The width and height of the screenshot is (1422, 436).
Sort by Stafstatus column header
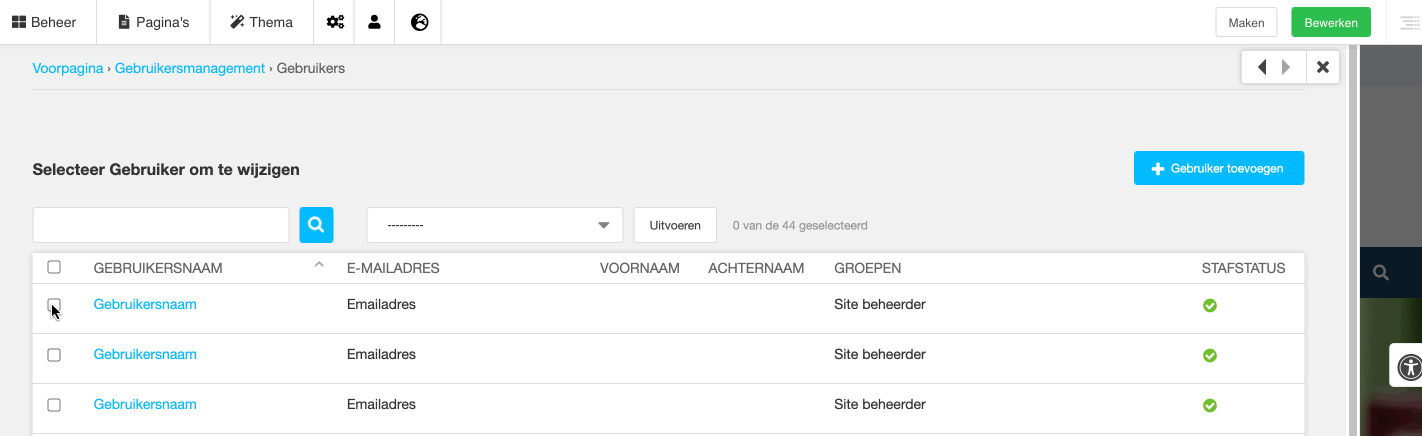[x=1243, y=268]
